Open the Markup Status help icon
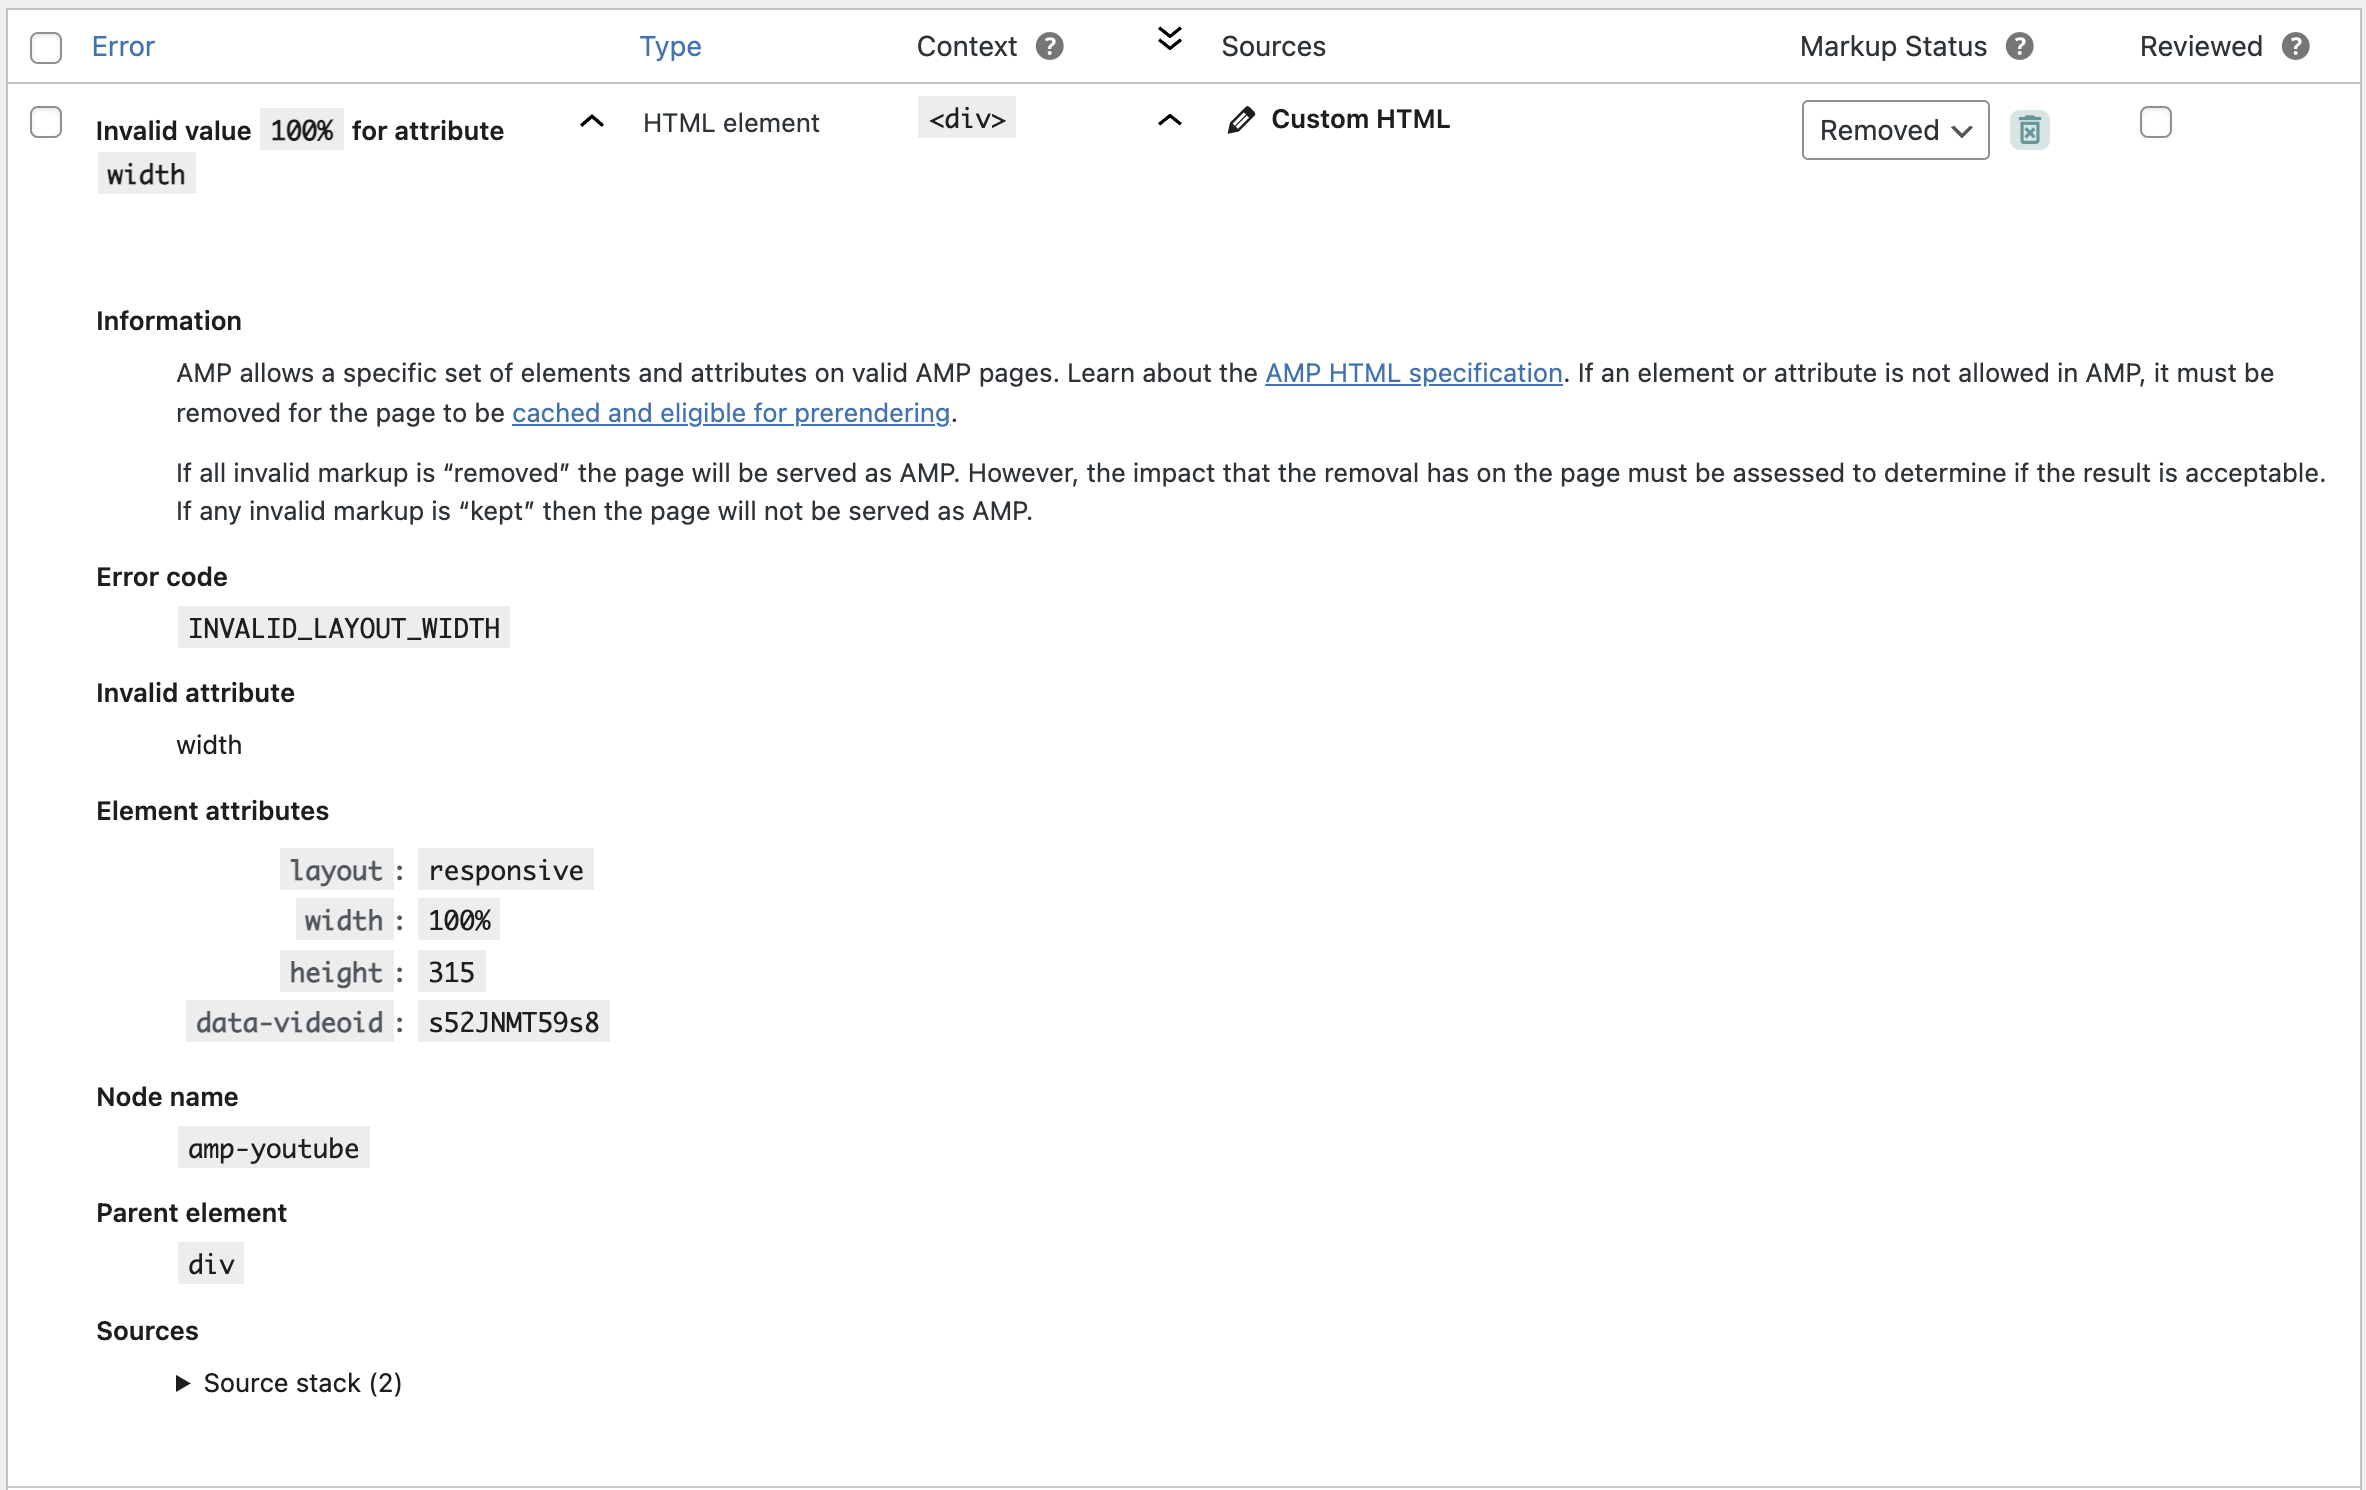The width and height of the screenshot is (2366, 1490). pos(2019,46)
